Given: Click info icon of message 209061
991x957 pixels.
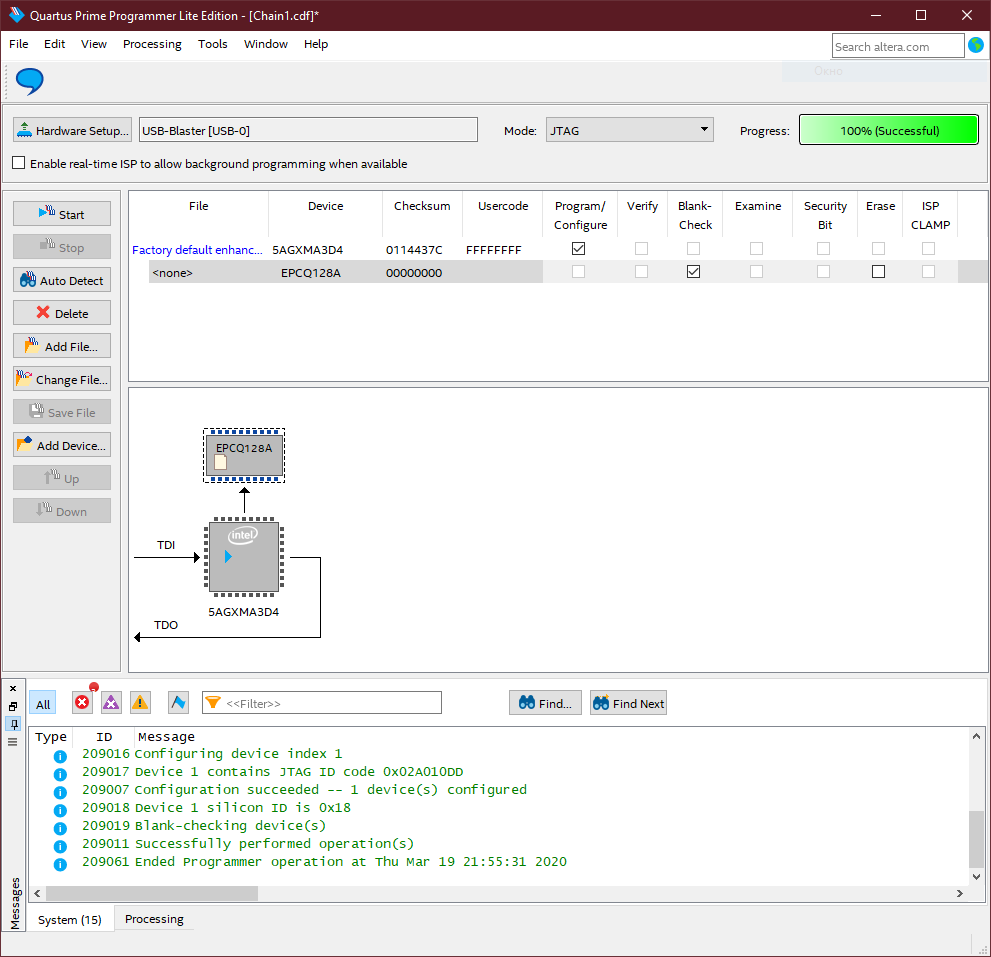Looking at the screenshot, I should coord(60,864).
